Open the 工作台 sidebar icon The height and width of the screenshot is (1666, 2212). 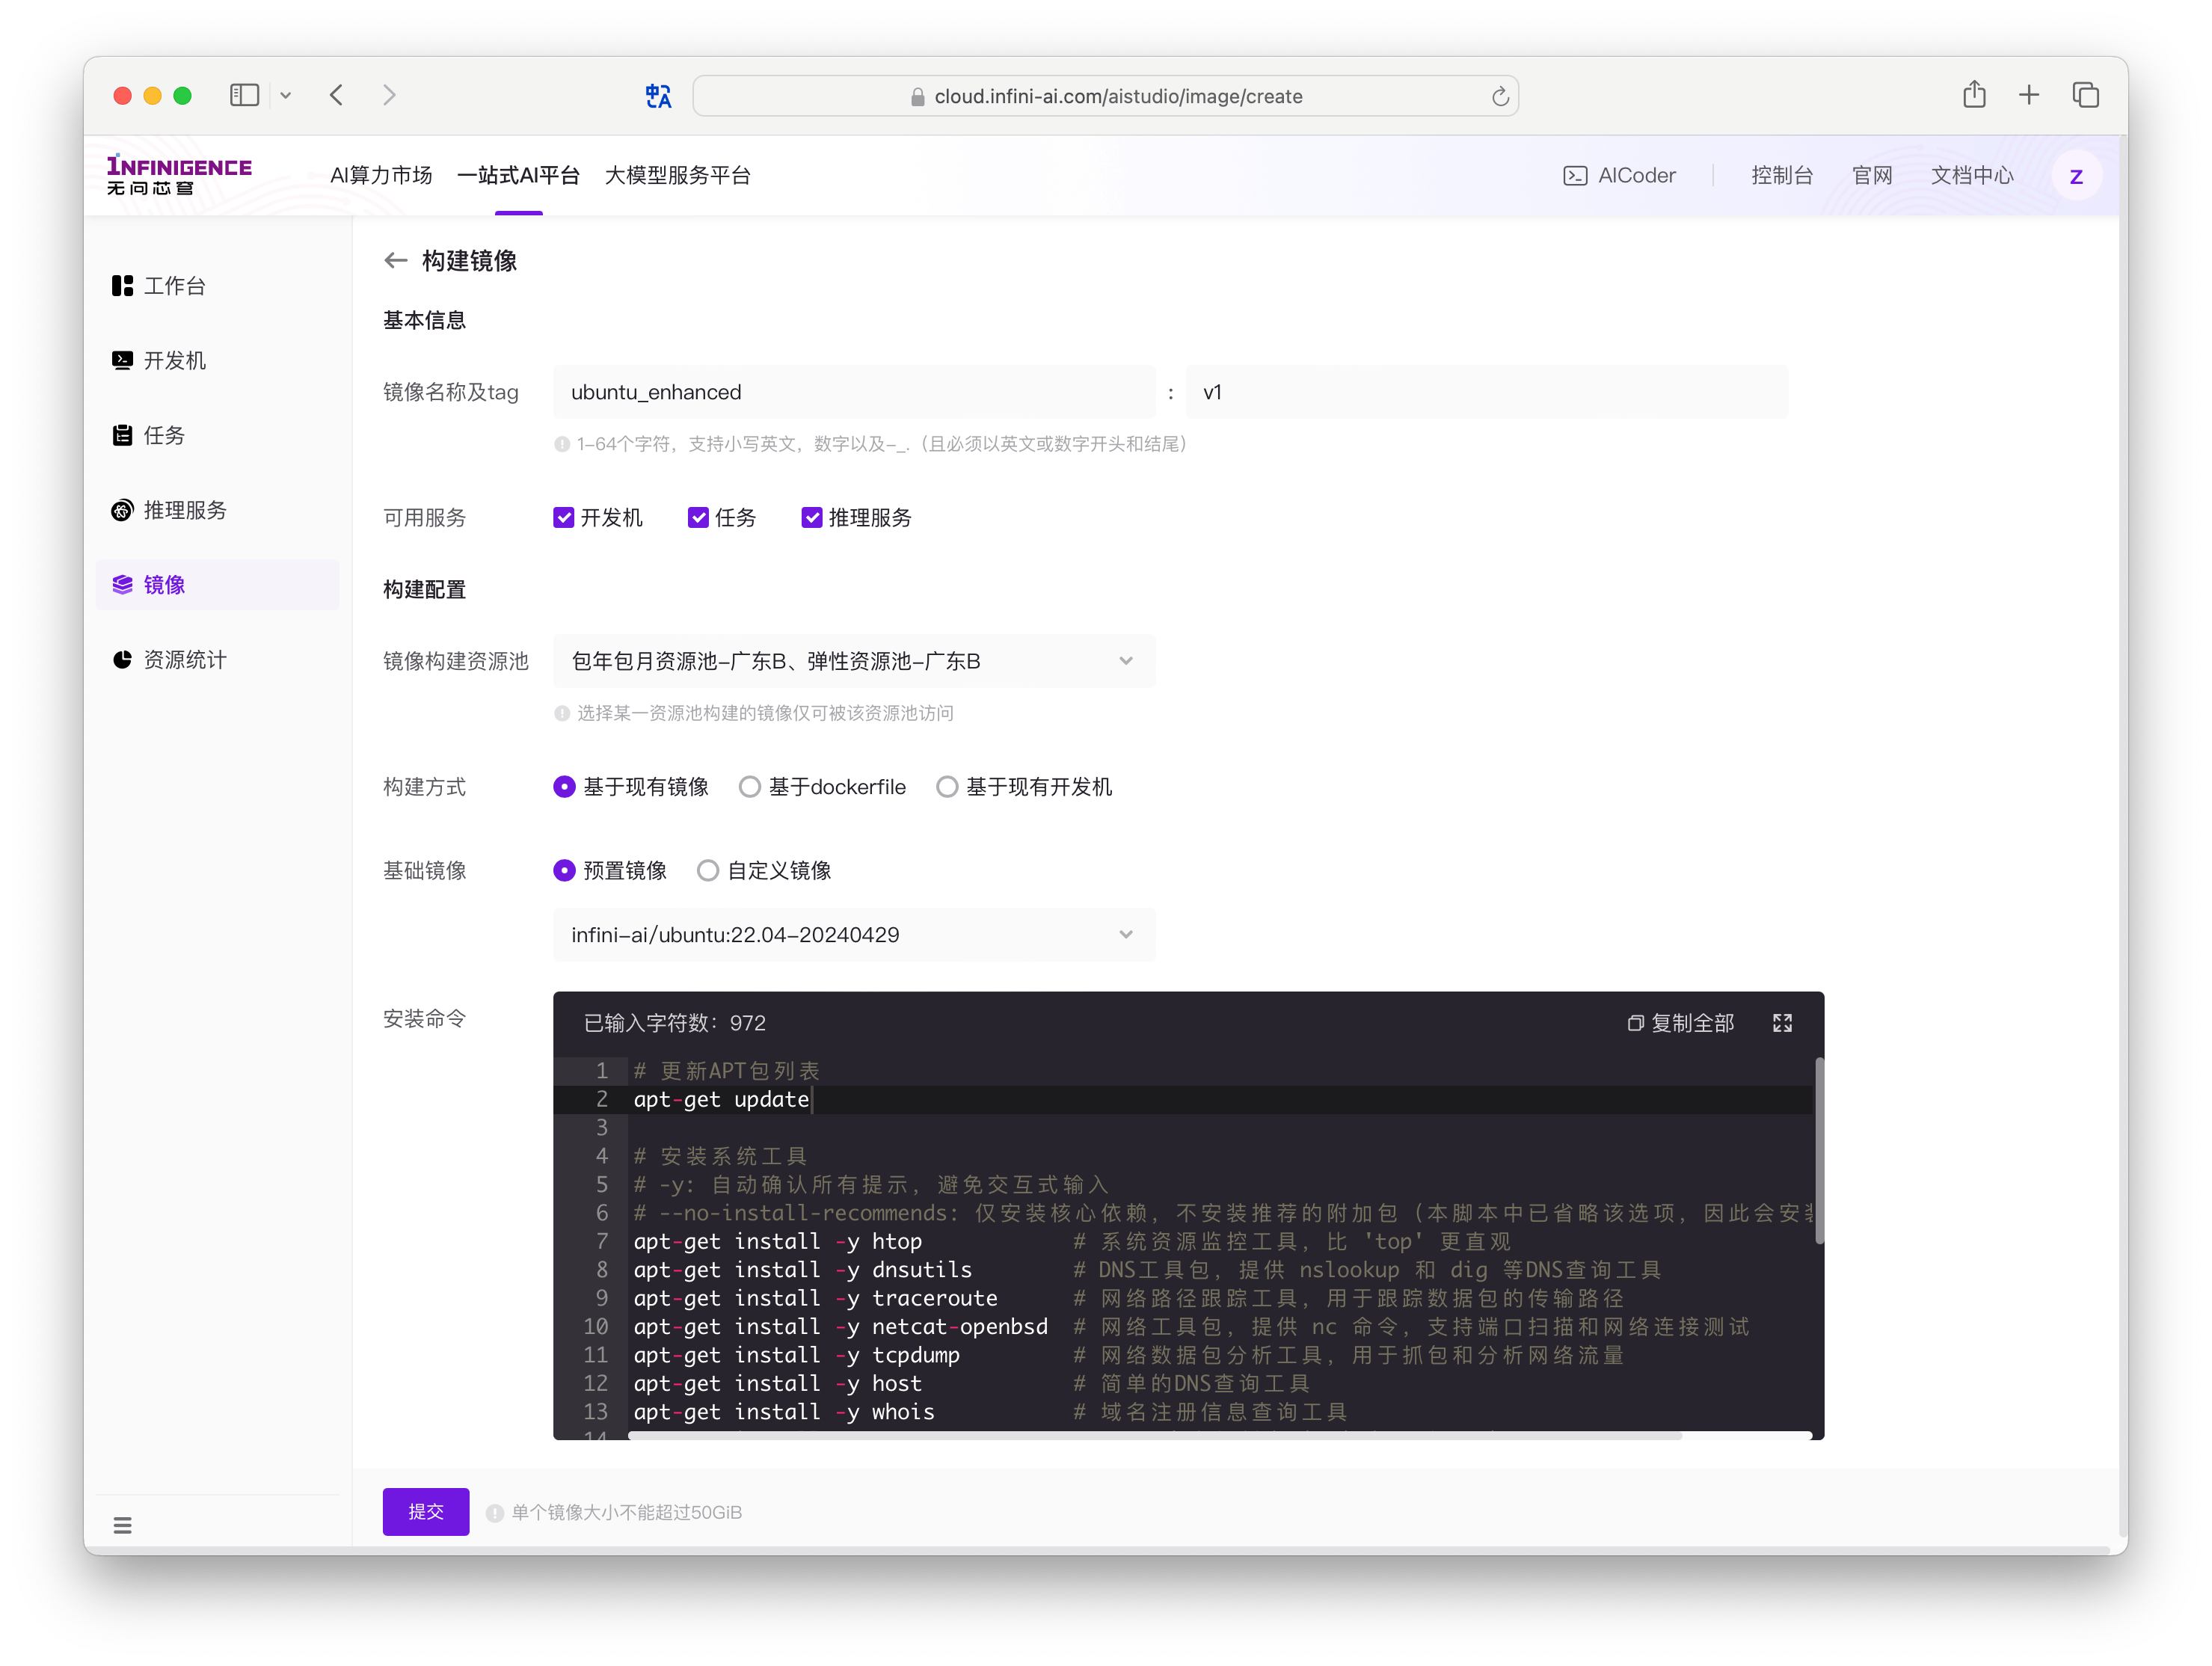click(x=122, y=286)
